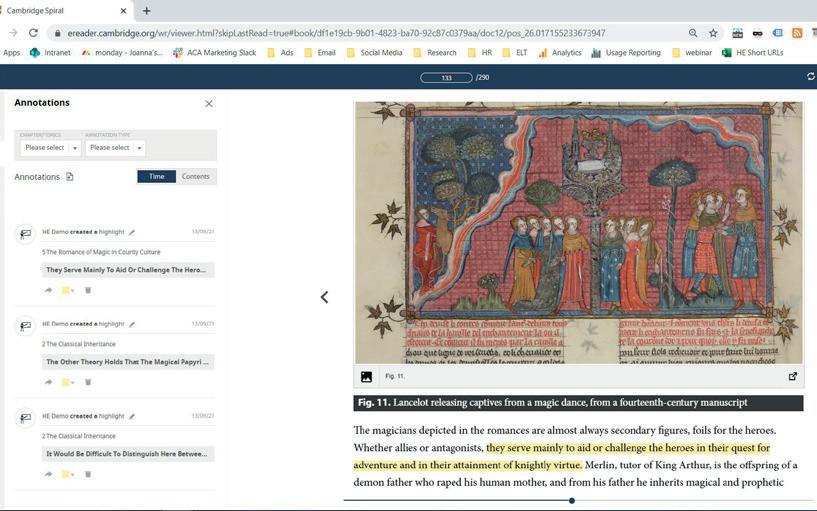817x511 pixels.
Task: Open the Apps bookmark
Action: point(11,53)
